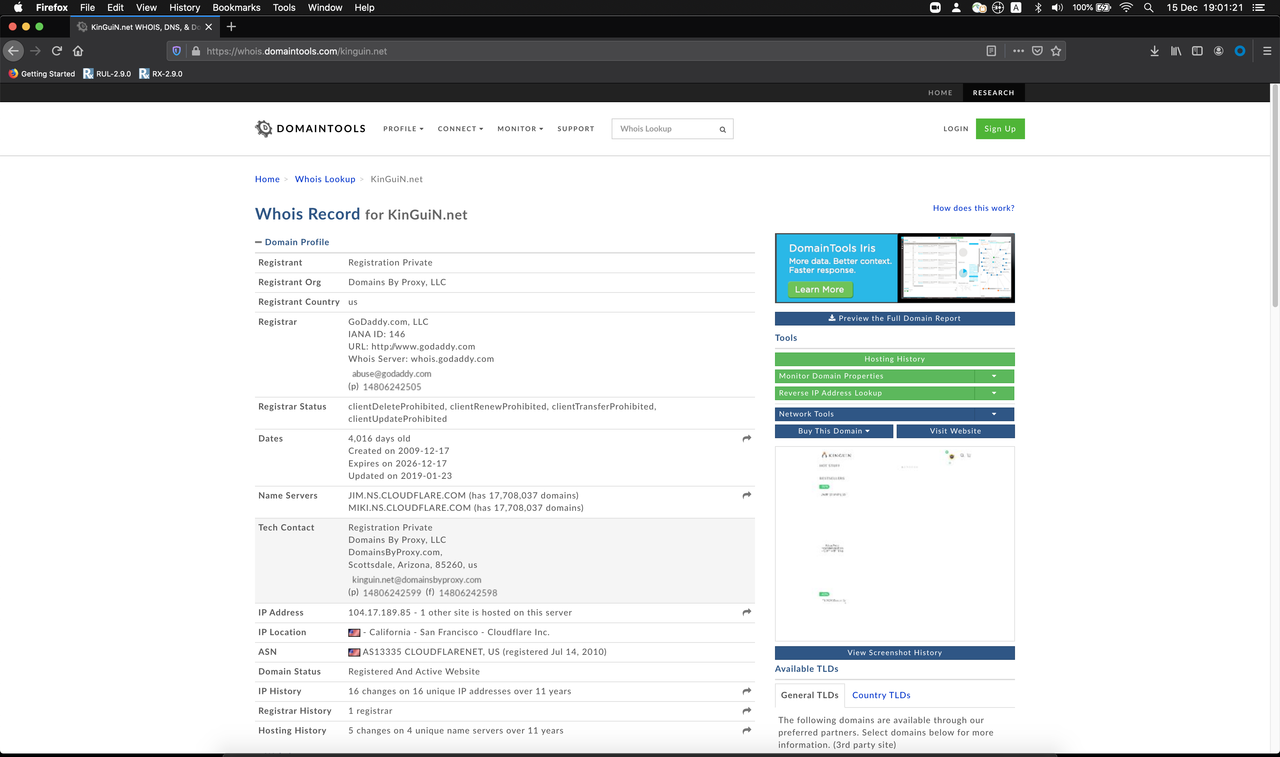1280x757 pixels.
Task: Open the How does this work? link
Action: (x=974, y=208)
